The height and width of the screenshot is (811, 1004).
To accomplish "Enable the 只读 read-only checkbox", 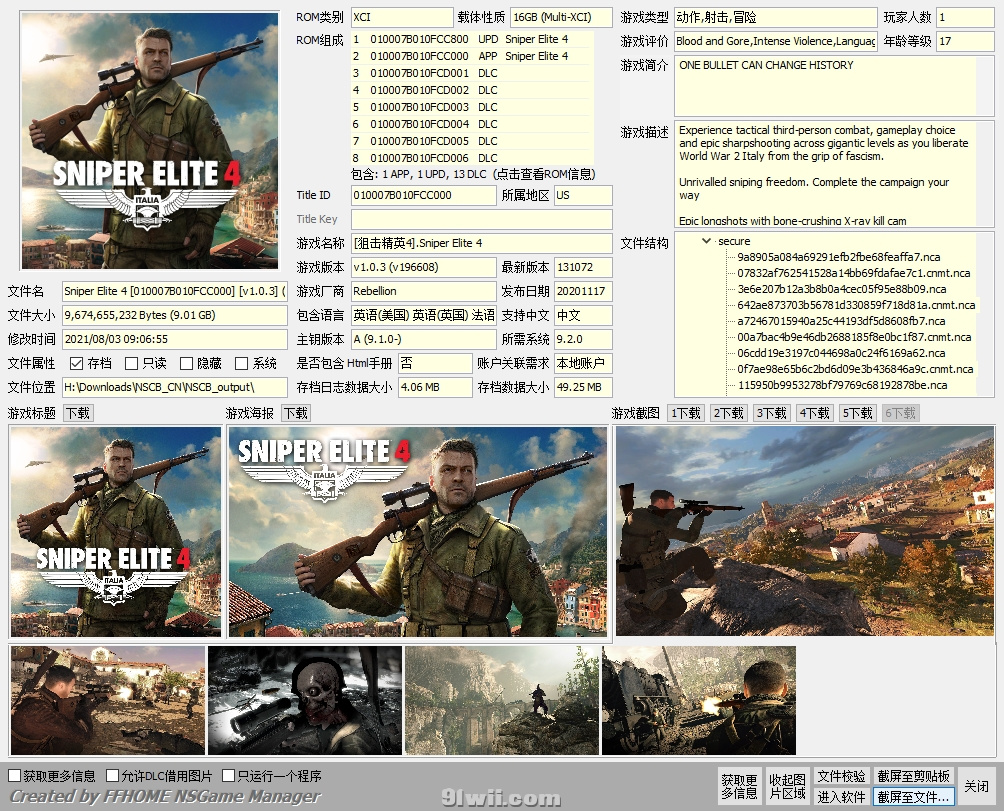I will coord(131,364).
